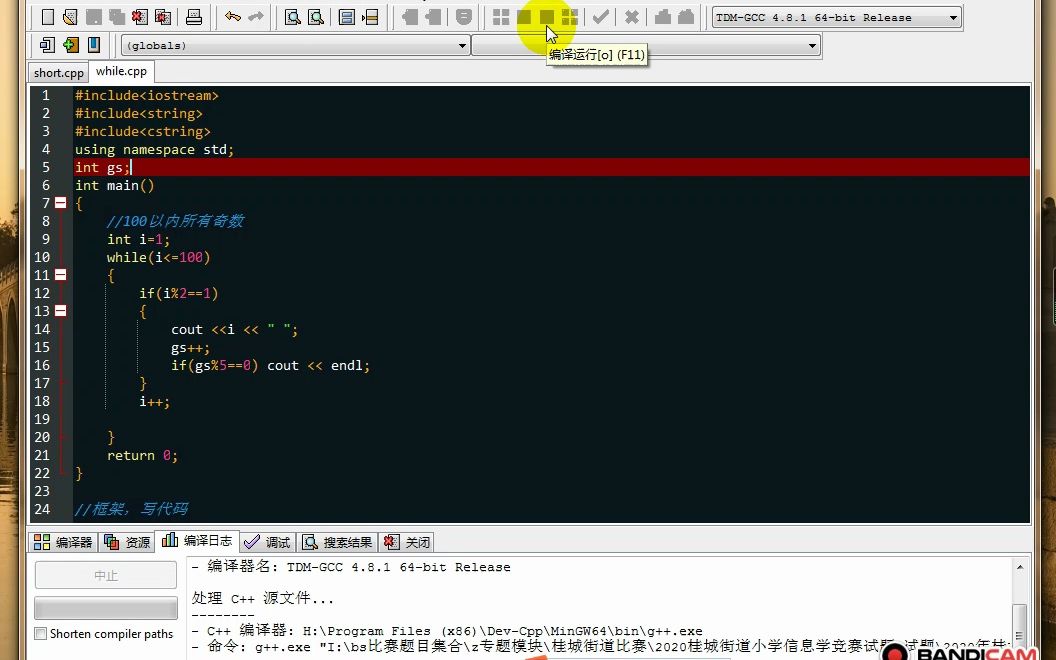Open the 搜索结果 bottom tab
The height and width of the screenshot is (660, 1056).
[337, 542]
